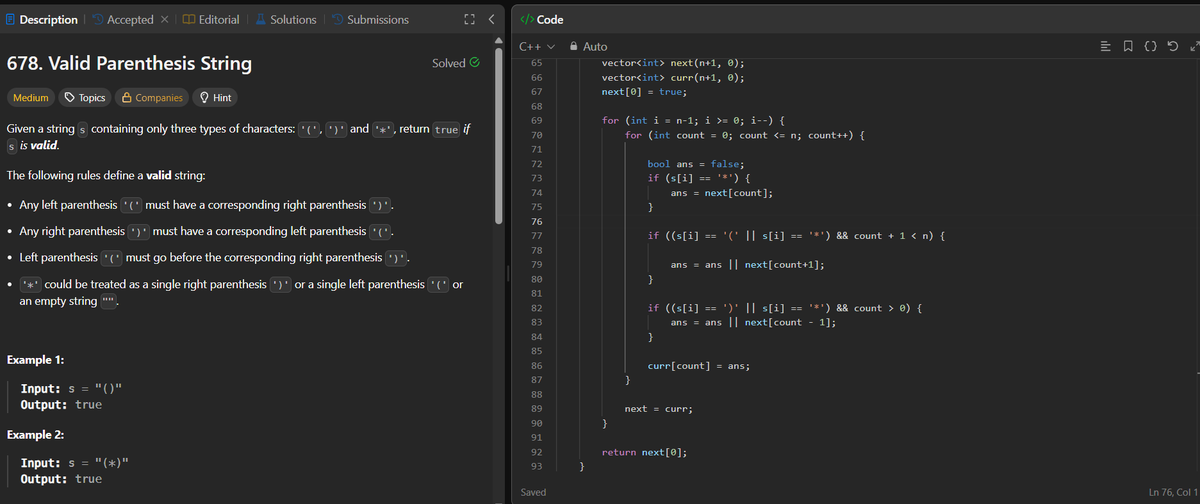The image size is (1200, 504).
Task: Click the 'ans = next[count];' code line
Action: 722,192
